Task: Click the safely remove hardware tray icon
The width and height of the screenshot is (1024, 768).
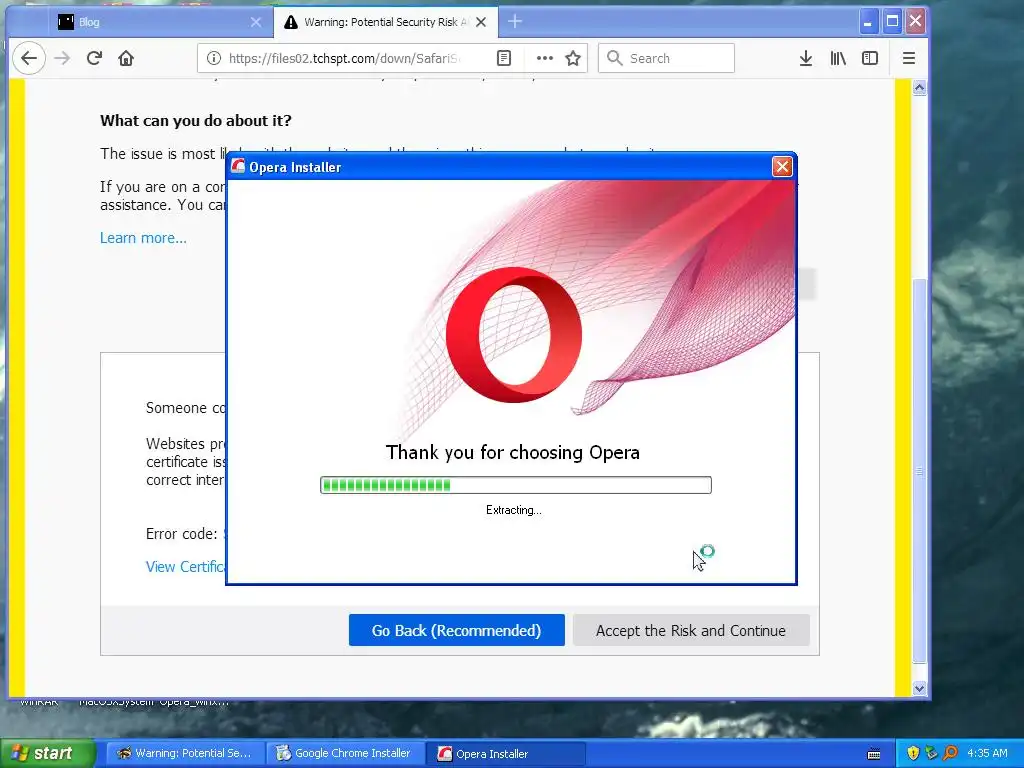Action: point(931,753)
